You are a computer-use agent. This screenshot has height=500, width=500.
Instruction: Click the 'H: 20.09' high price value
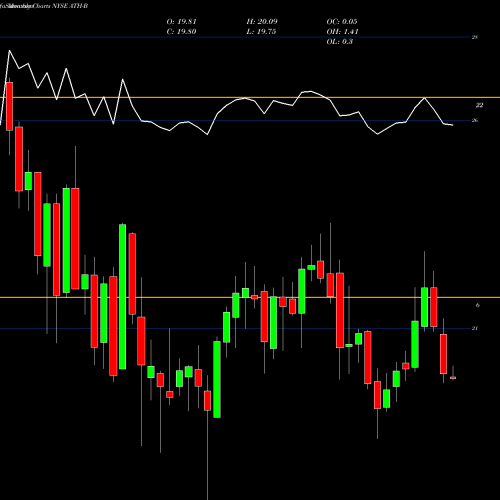click(262, 22)
